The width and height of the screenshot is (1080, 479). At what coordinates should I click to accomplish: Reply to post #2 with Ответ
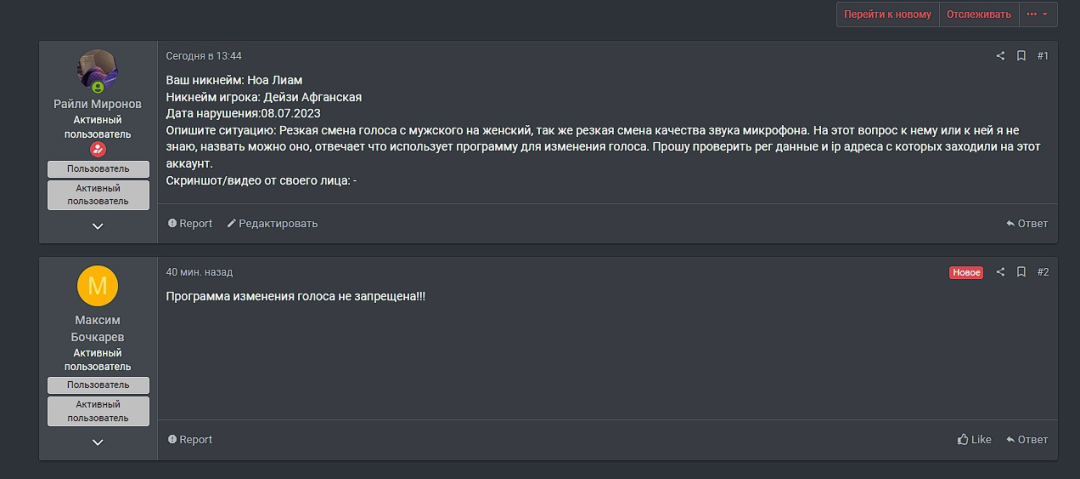1027,440
